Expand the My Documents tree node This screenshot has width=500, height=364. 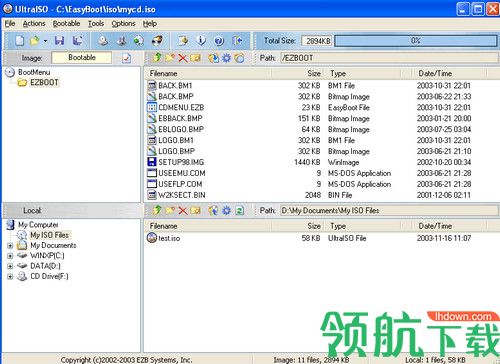(10, 246)
